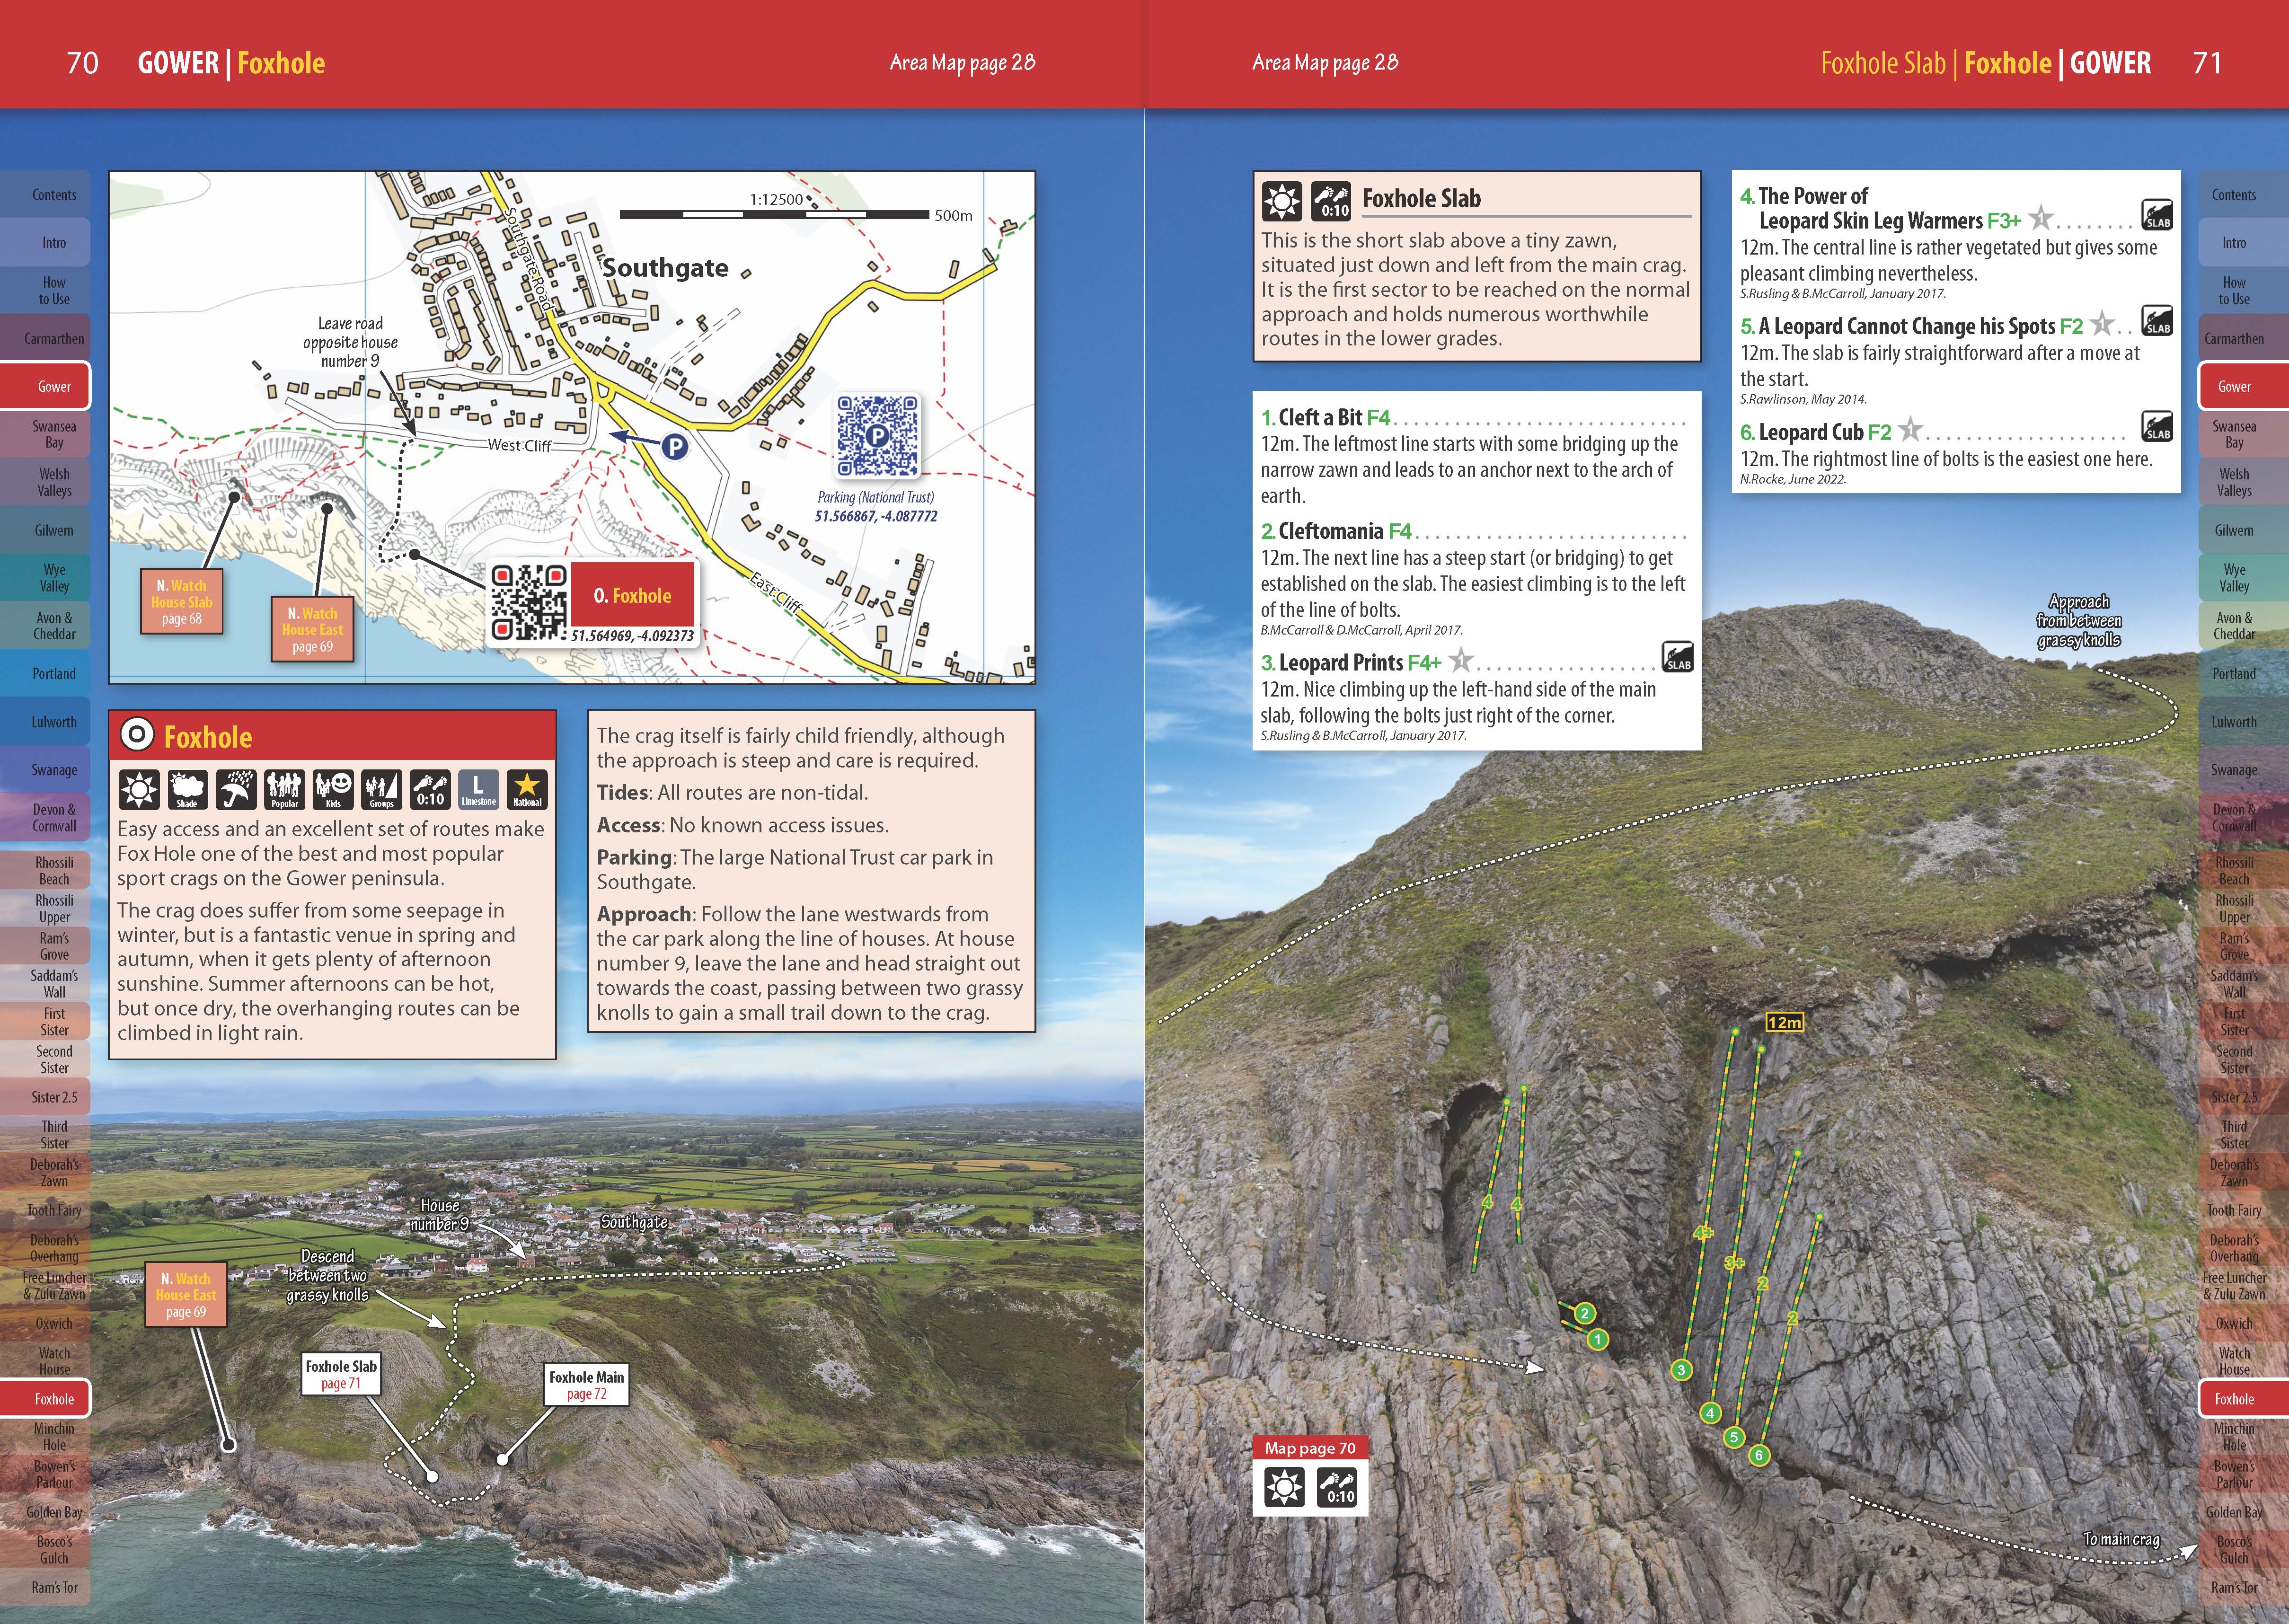Click the target icon beside the Foxhole title
Viewport: 2289px width, 1624px height.
[x=137, y=735]
